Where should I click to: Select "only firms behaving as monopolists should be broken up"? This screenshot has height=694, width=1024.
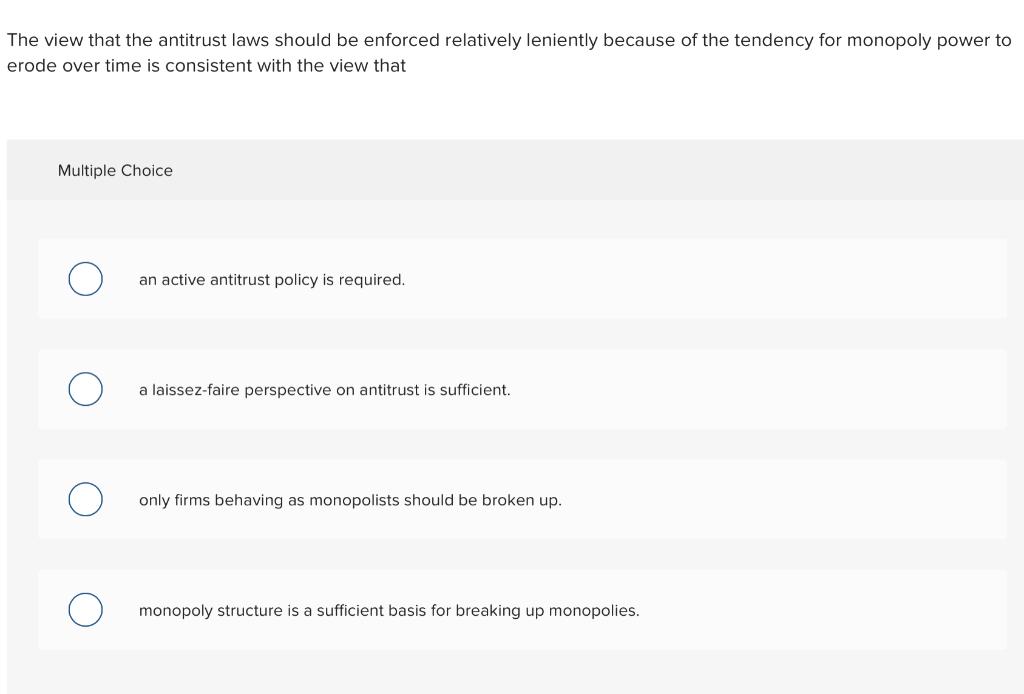(85, 499)
